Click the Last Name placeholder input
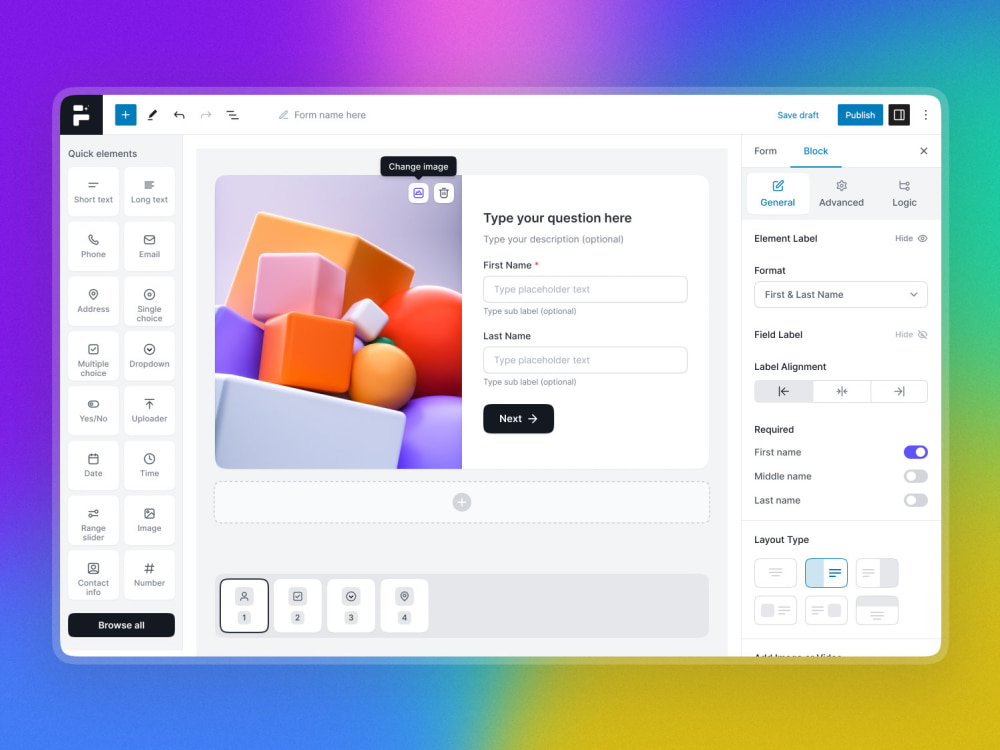This screenshot has width=1000, height=750. (585, 360)
